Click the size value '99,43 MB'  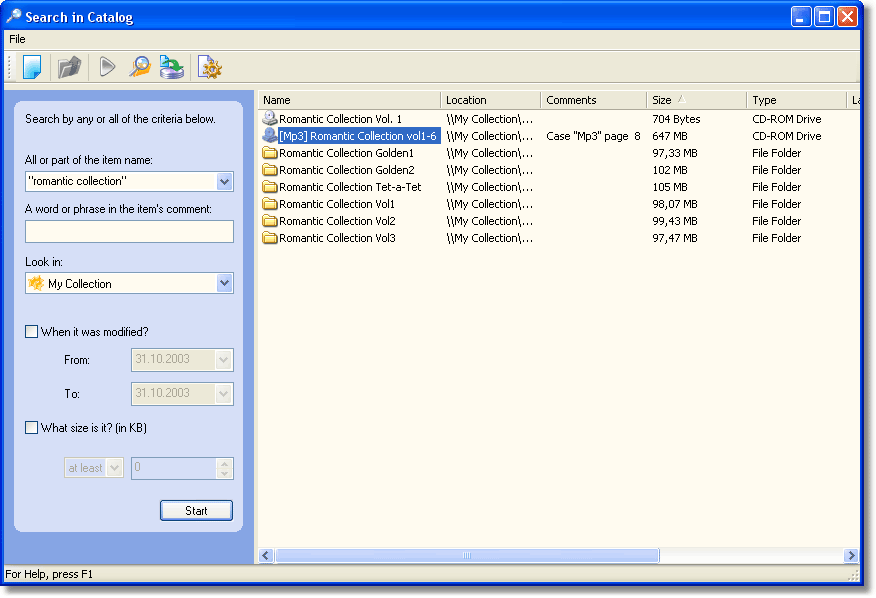click(675, 221)
